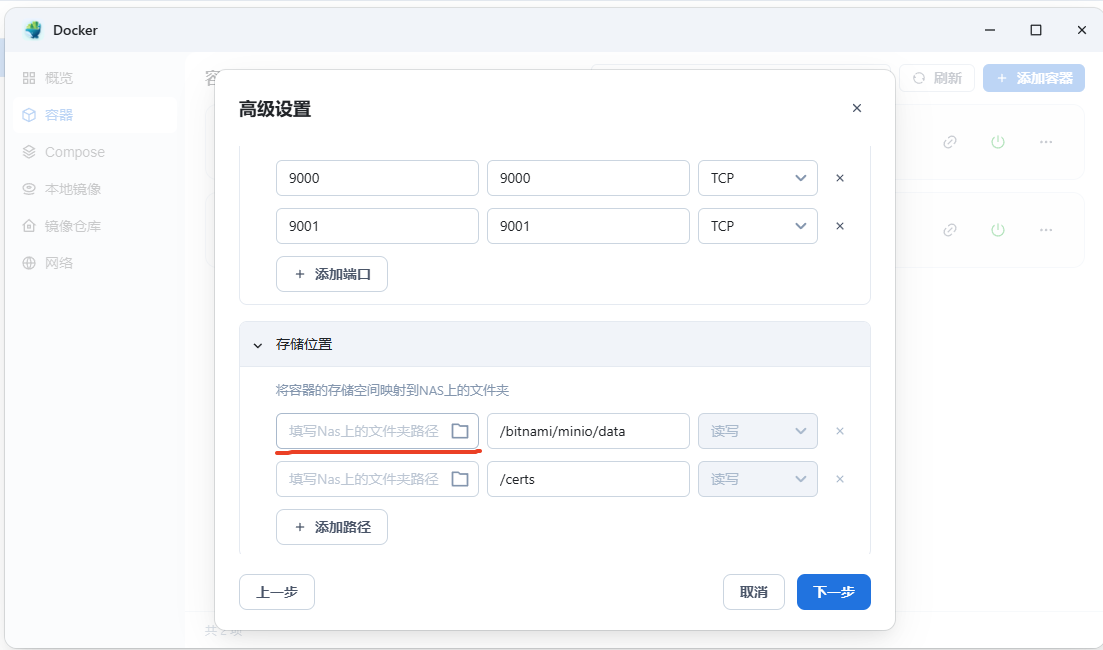
Task: Click 添加路径 to add storage path
Action: pyautogui.click(x=332, y=527)
